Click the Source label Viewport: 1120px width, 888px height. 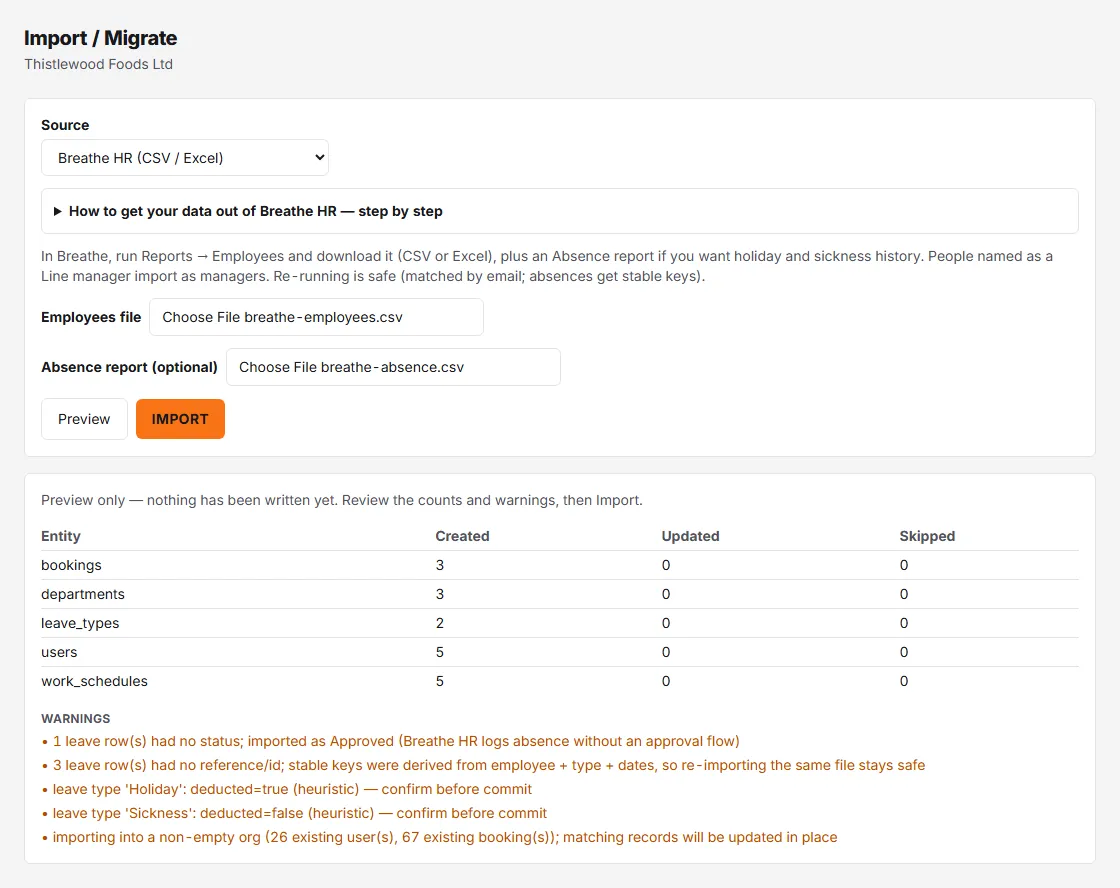(65, 125)
